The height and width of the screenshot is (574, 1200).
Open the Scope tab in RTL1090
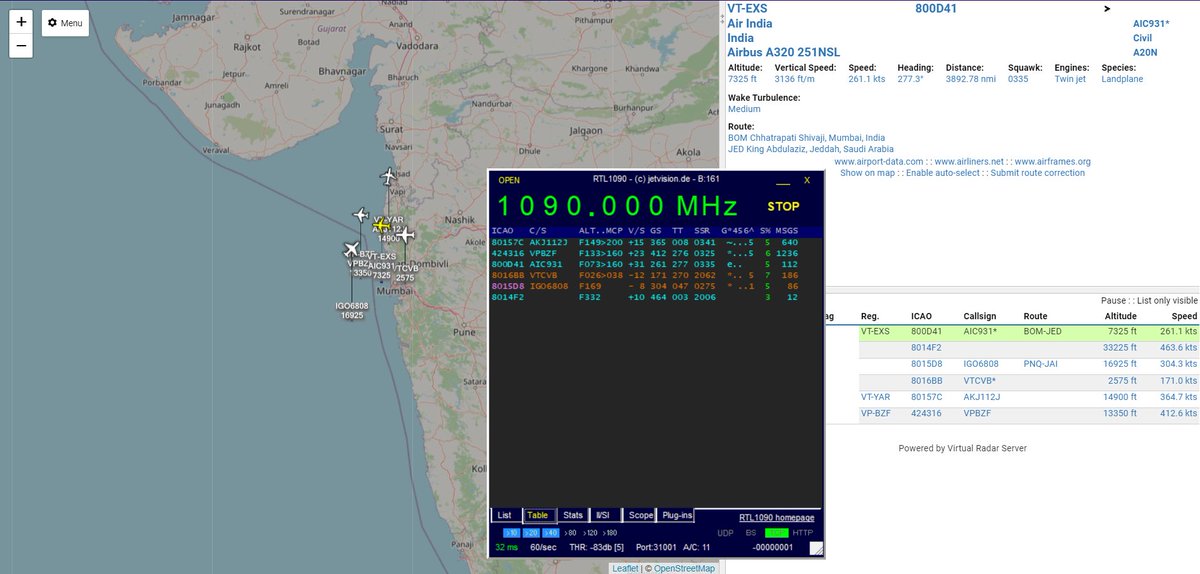(x=639, y=516)
